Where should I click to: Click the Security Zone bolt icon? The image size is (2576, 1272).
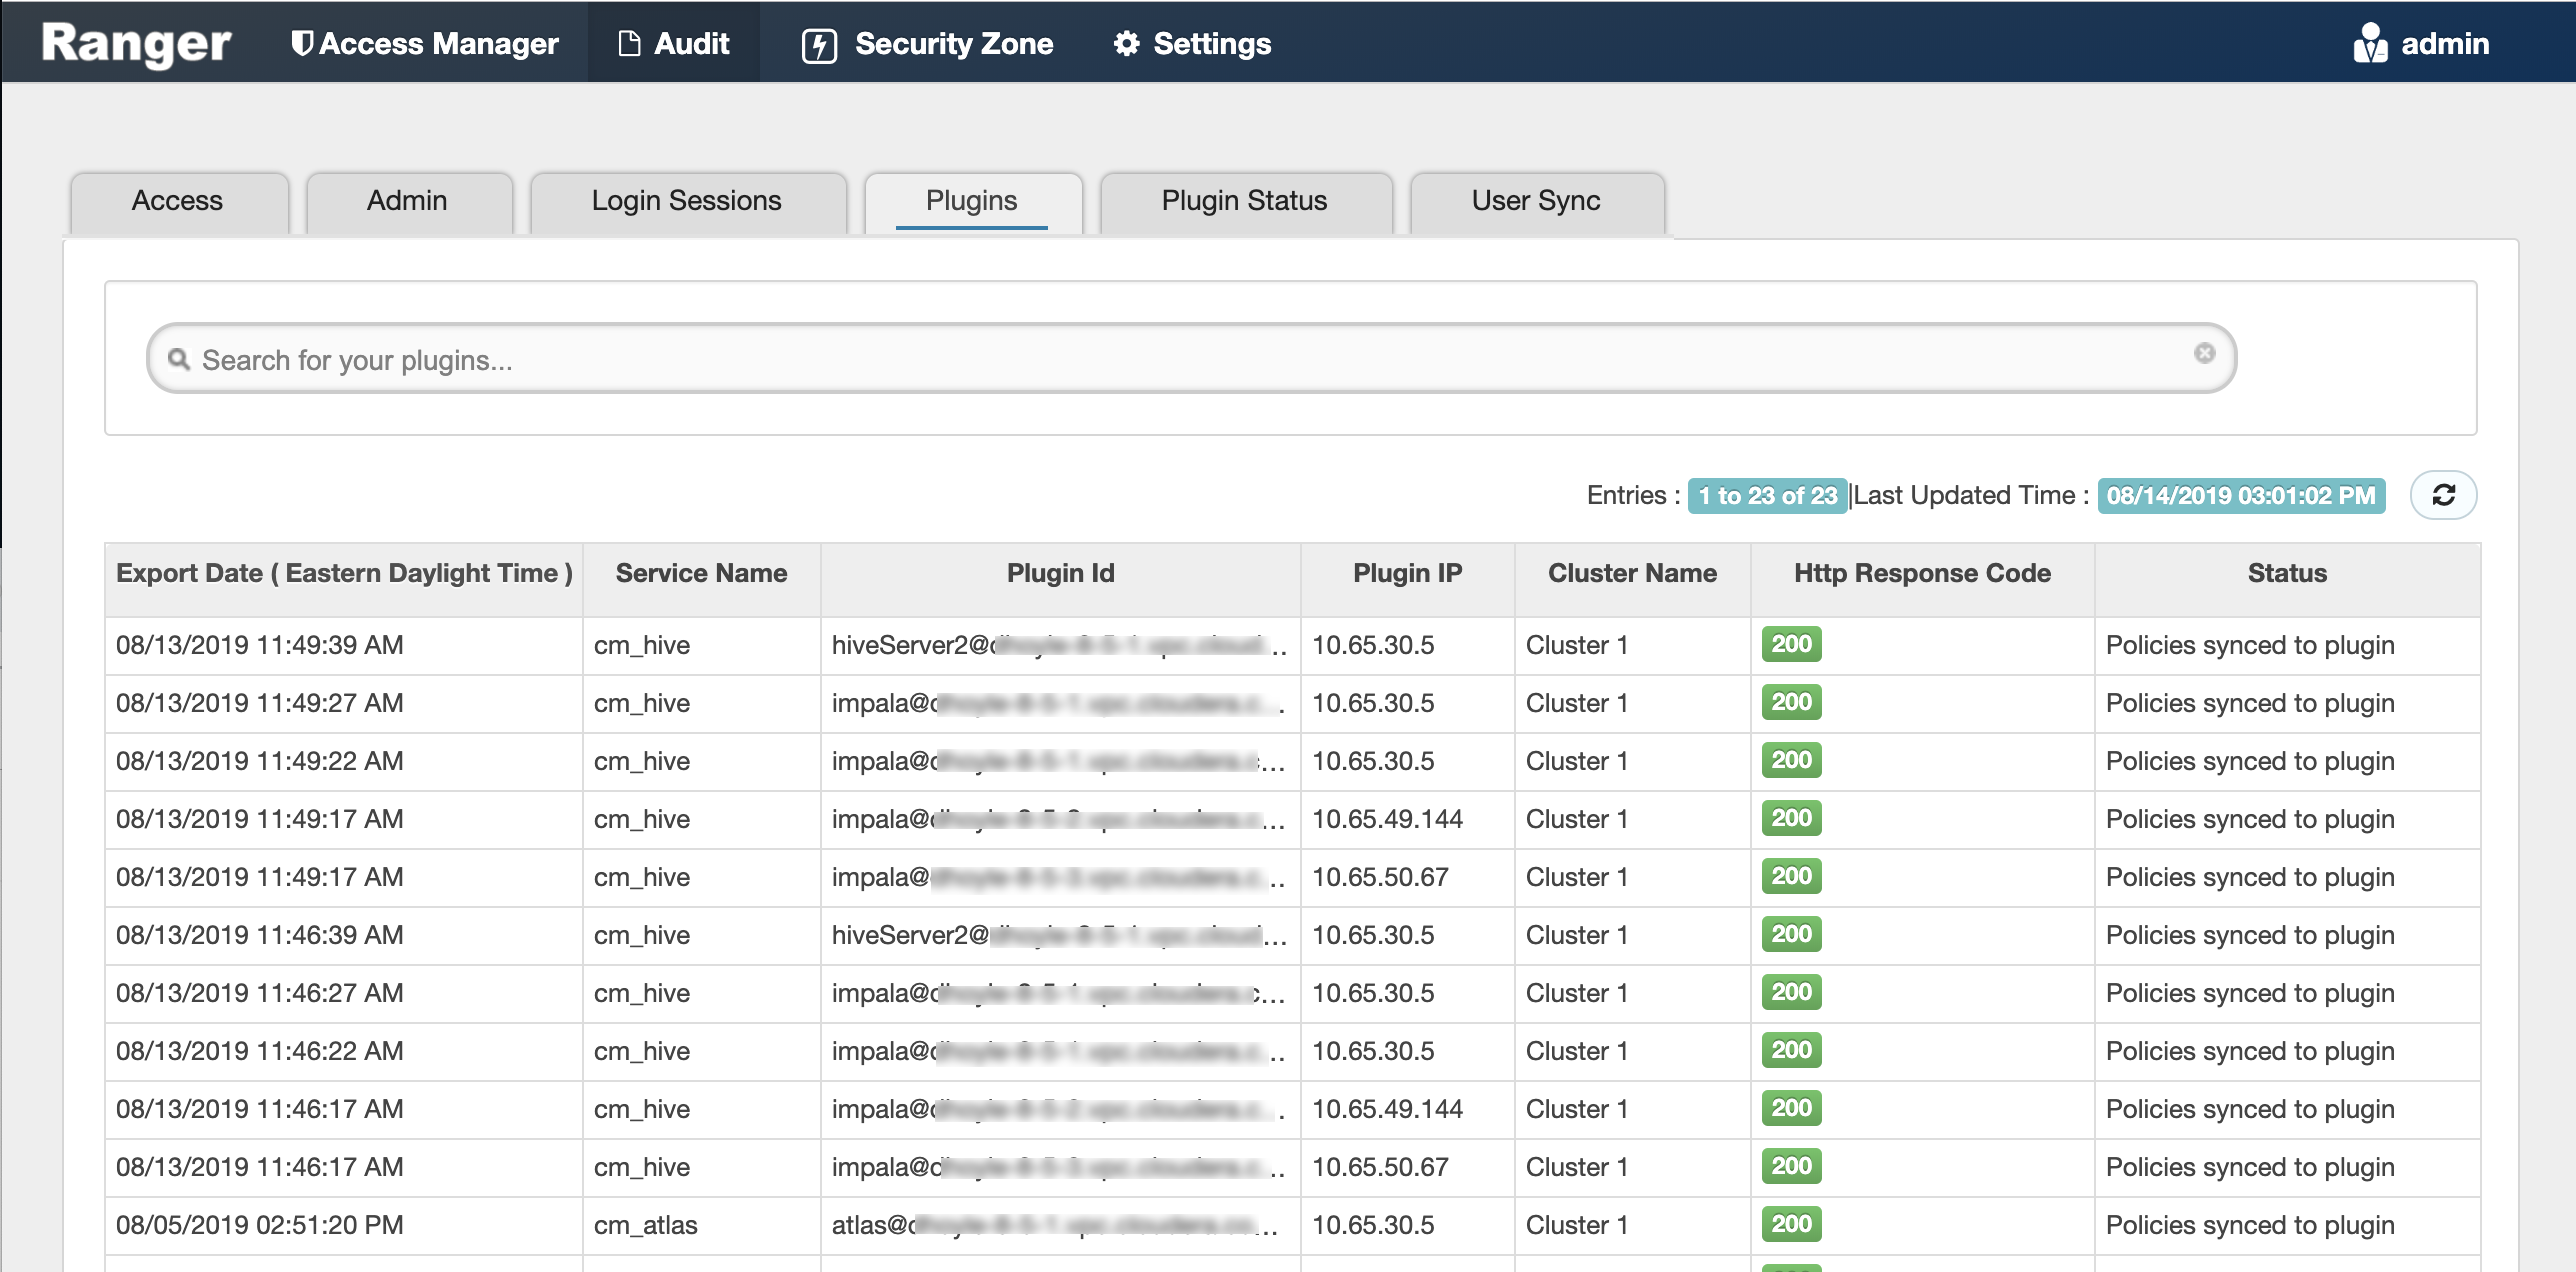pos(819,45)
